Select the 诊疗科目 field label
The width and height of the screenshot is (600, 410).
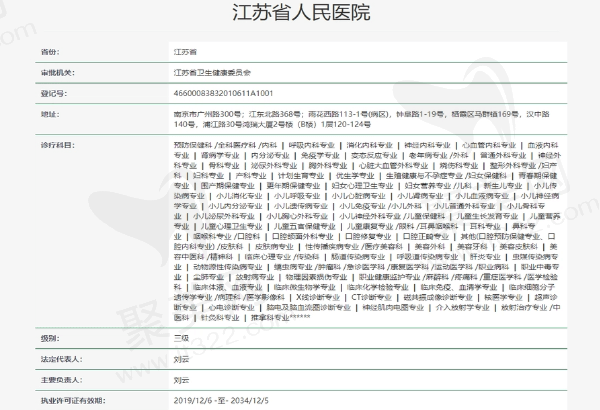[58, 145]
